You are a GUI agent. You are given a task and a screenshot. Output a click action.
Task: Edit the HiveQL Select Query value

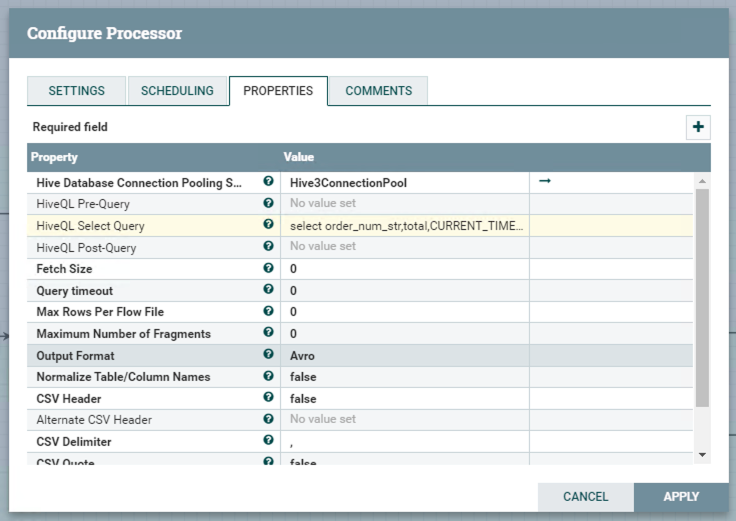[405, 226]
